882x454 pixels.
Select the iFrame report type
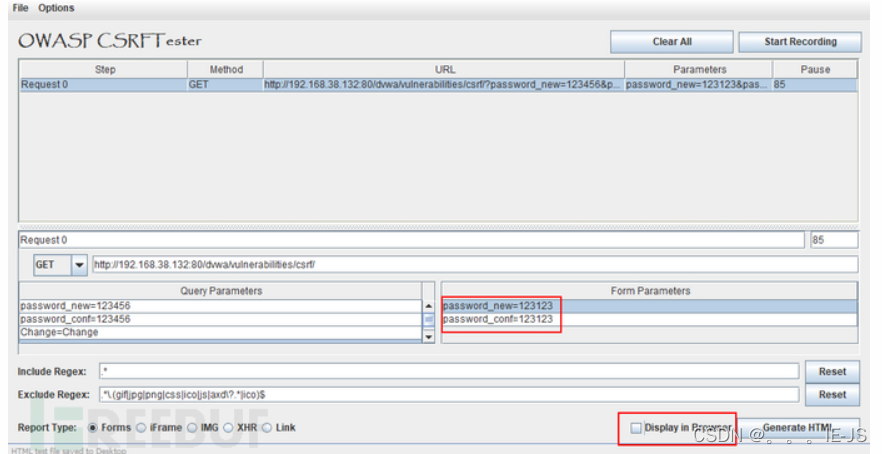[142, 428]
